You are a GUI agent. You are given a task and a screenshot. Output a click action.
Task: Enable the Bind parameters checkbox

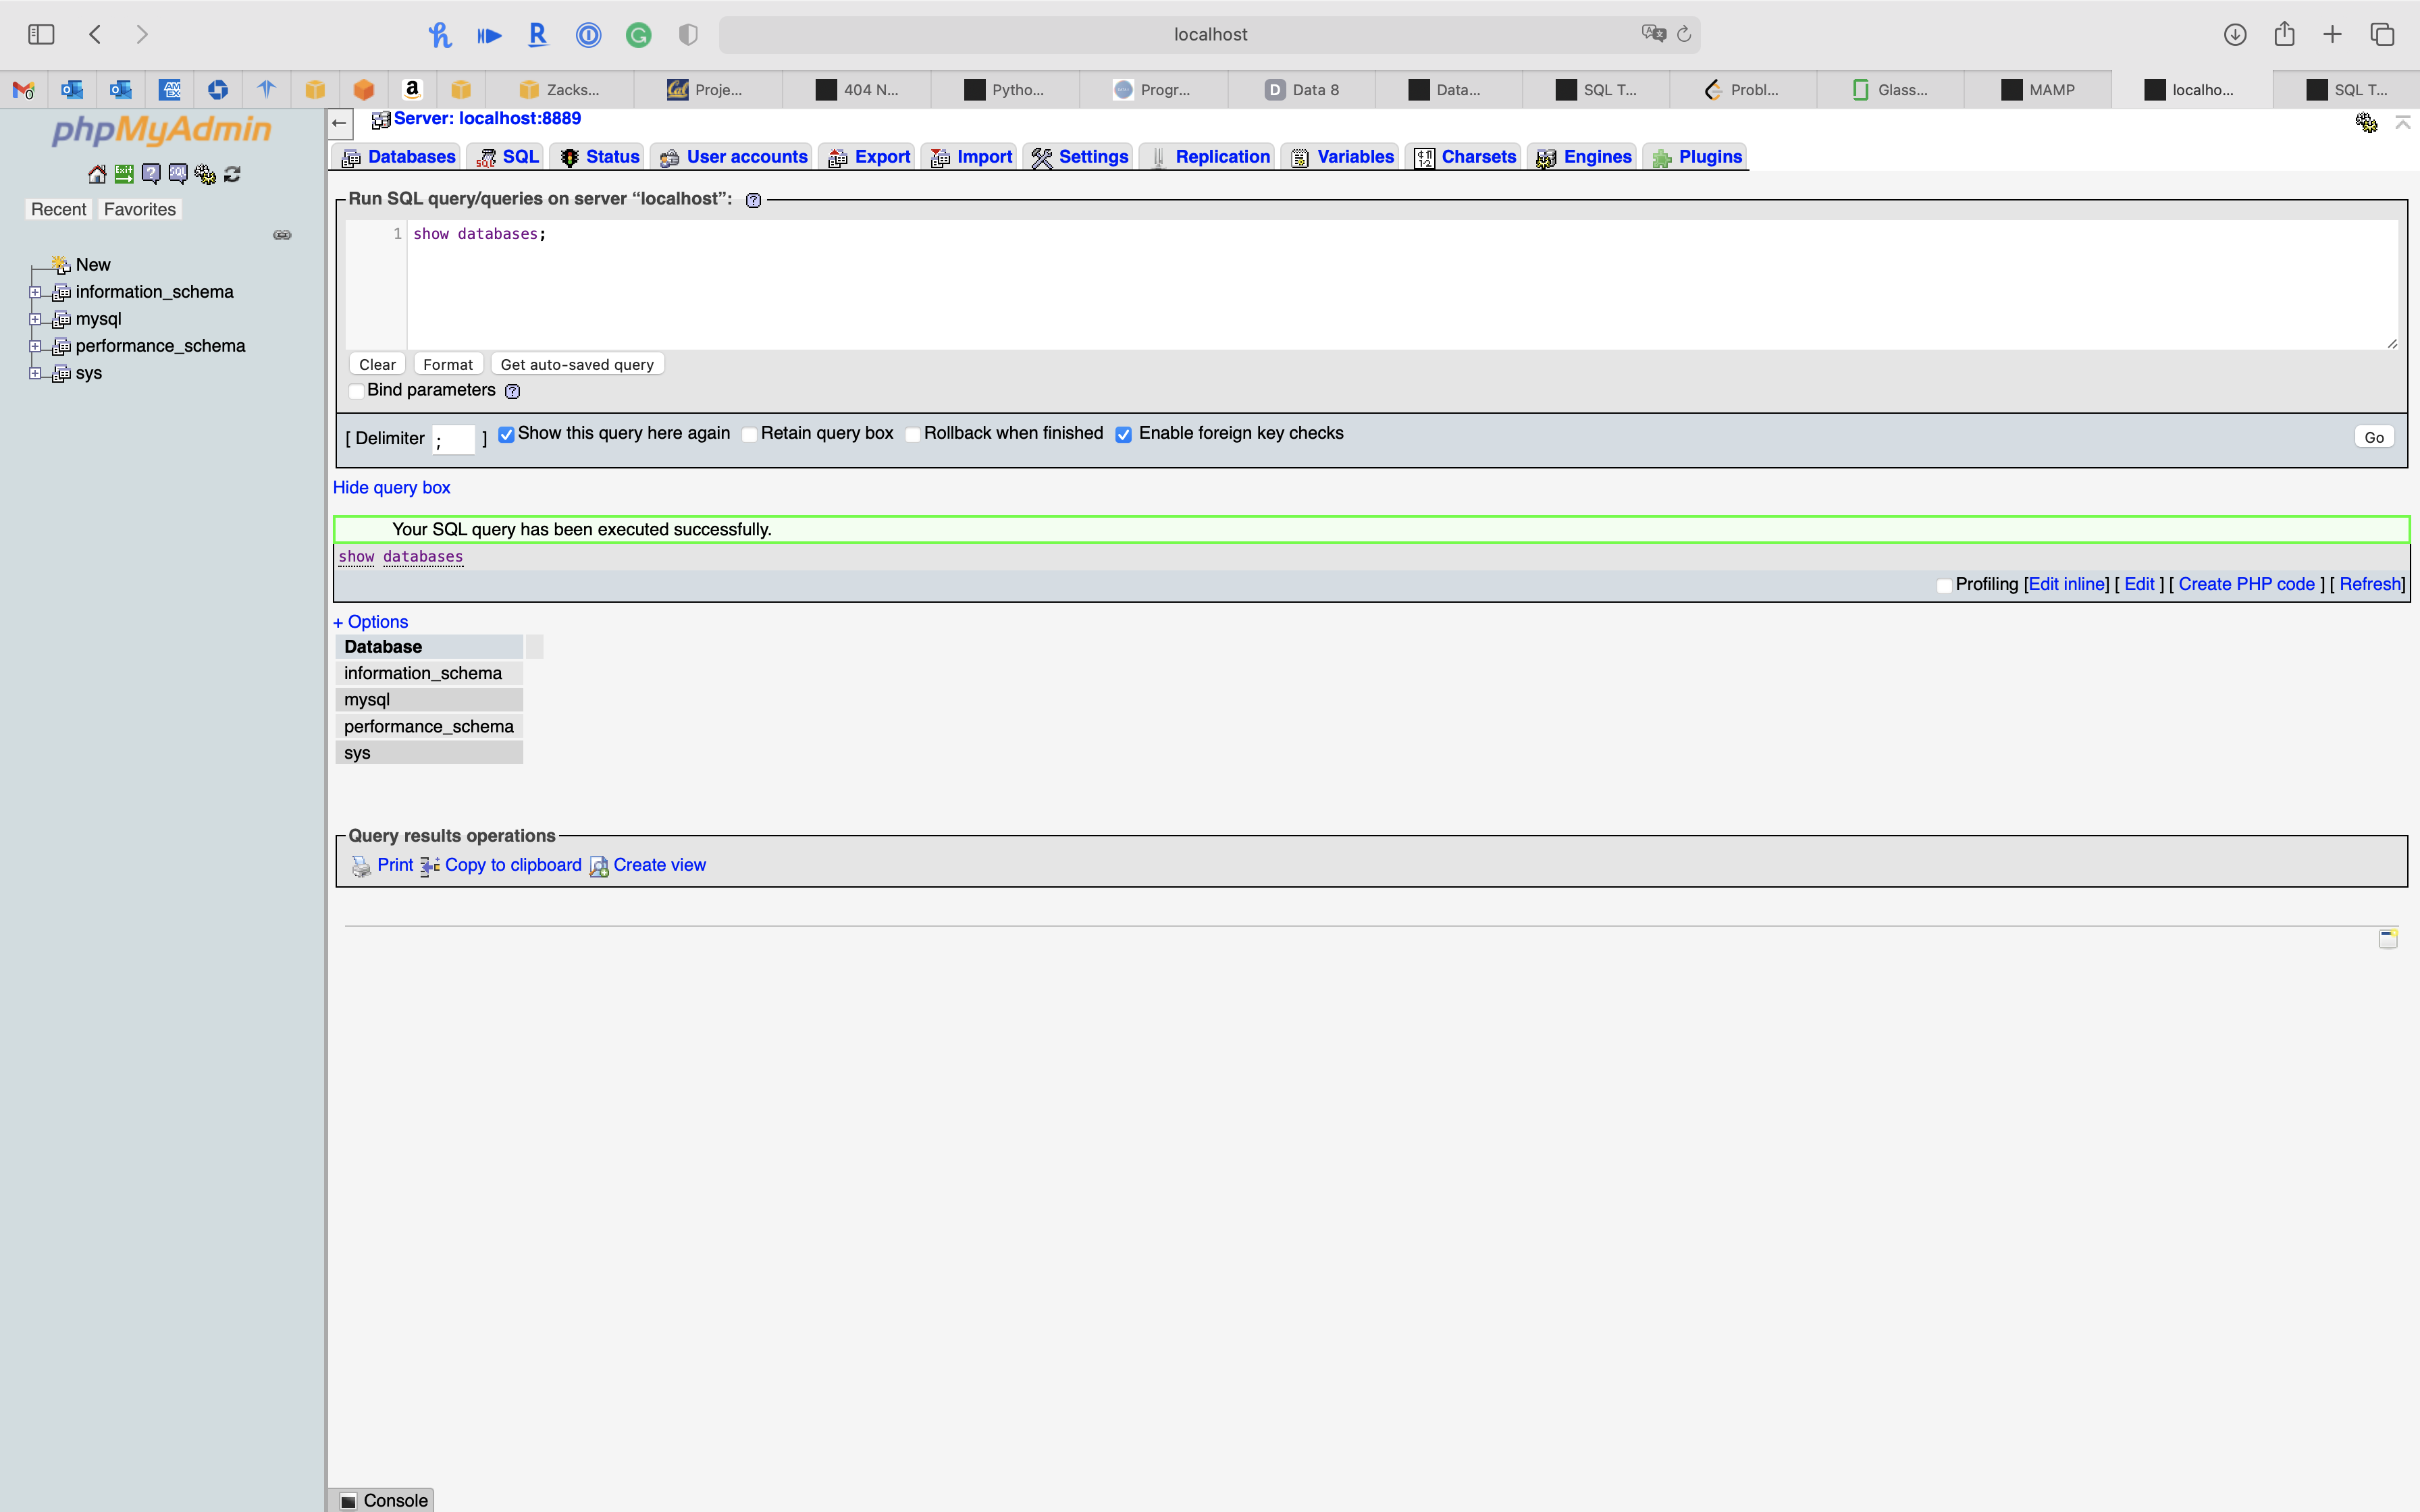357,391
